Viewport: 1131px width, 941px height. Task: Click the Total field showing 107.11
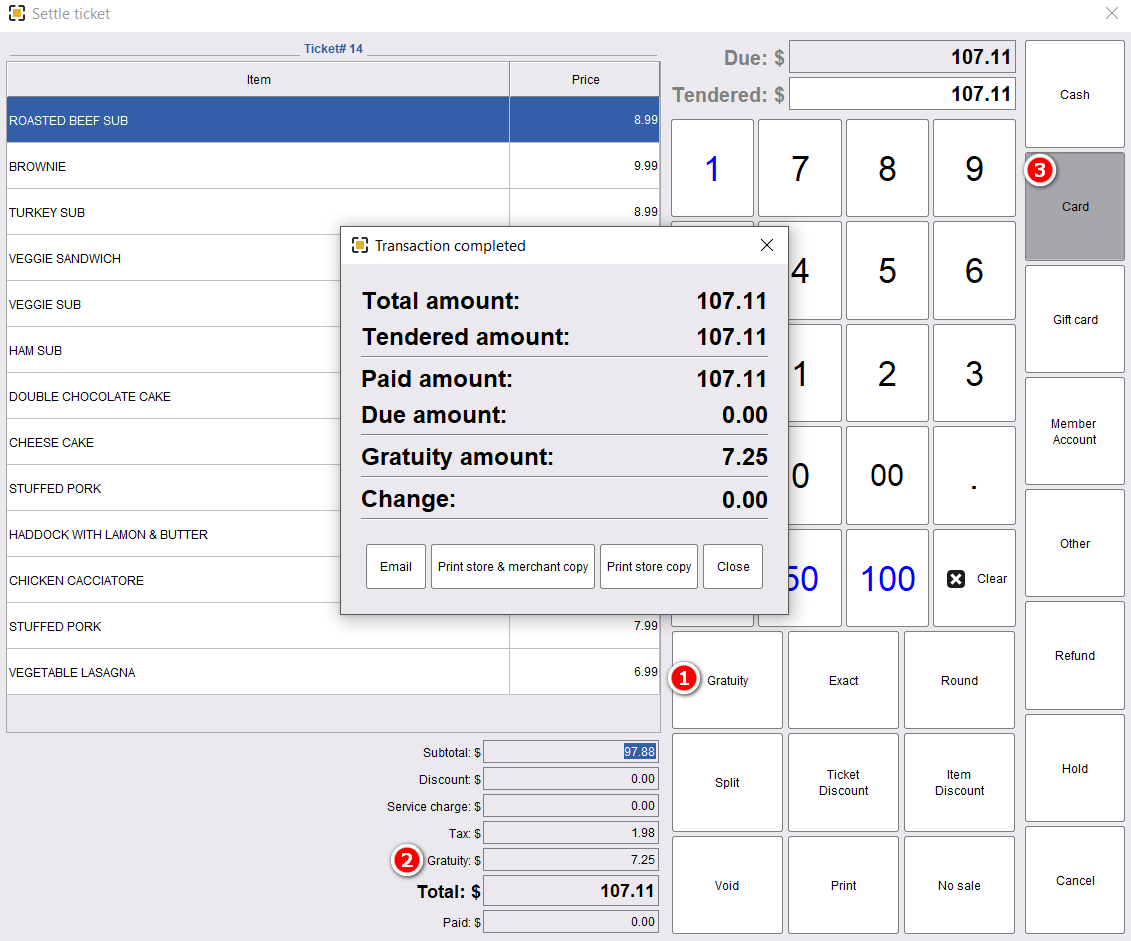(570, 891)
